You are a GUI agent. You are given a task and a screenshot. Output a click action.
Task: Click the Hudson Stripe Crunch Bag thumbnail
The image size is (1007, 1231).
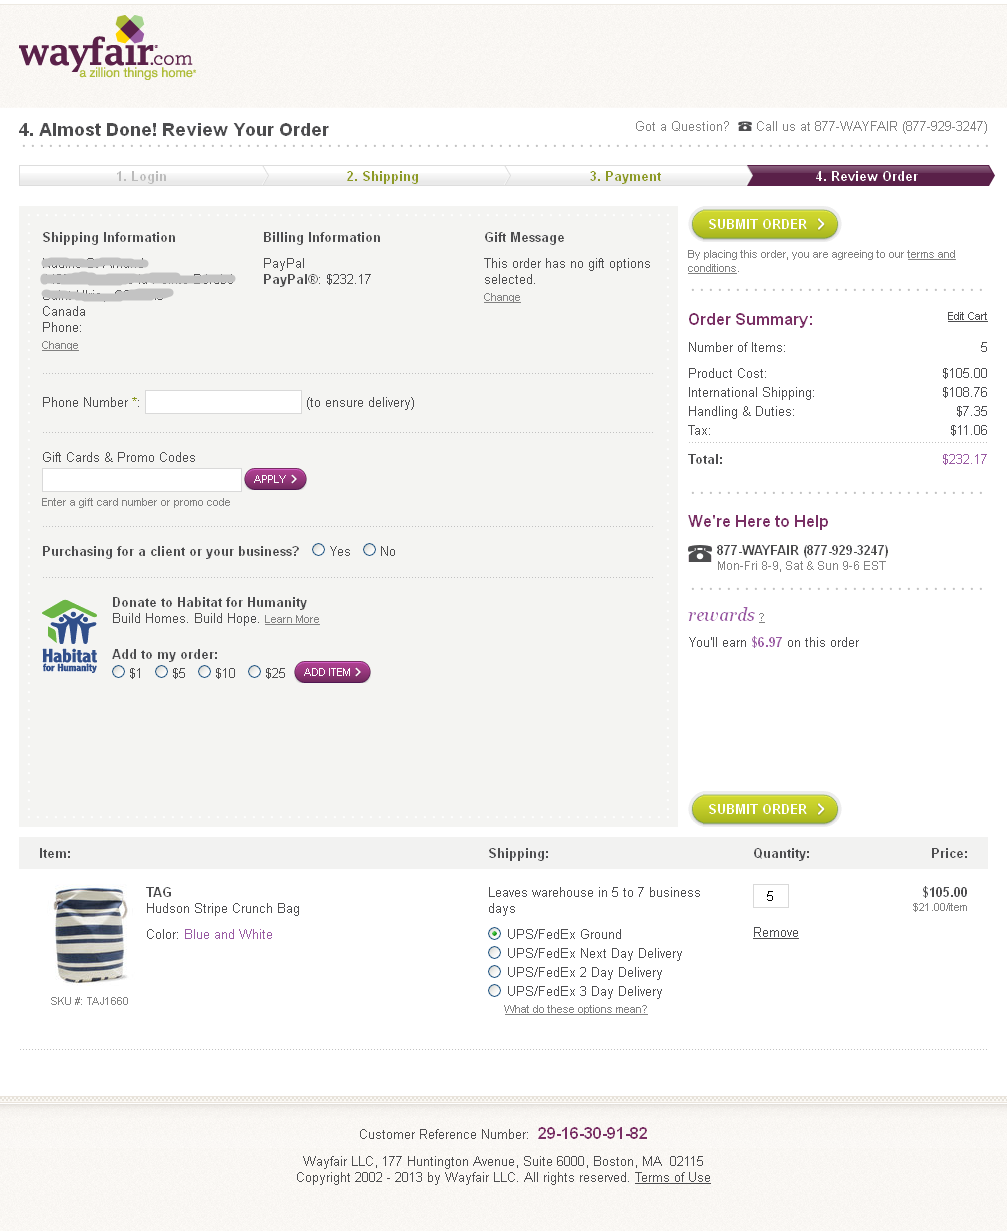[x=90, y=935]
